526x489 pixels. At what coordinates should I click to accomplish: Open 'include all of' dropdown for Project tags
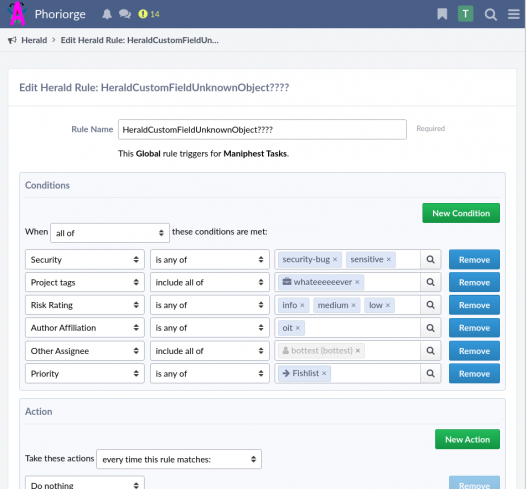point(210,282)
